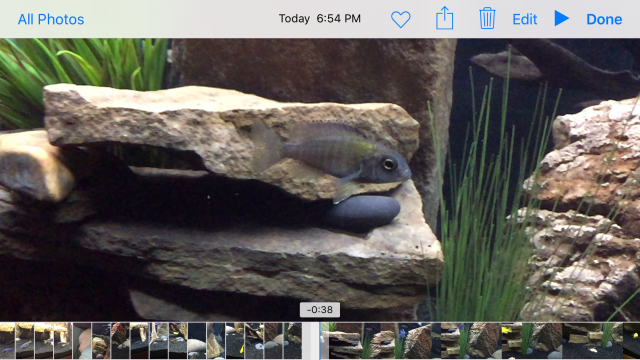This screenshot has width=640, height=360.
Task: Click the blank gap in the filmstrip scrubber
Action: point(310,341)
